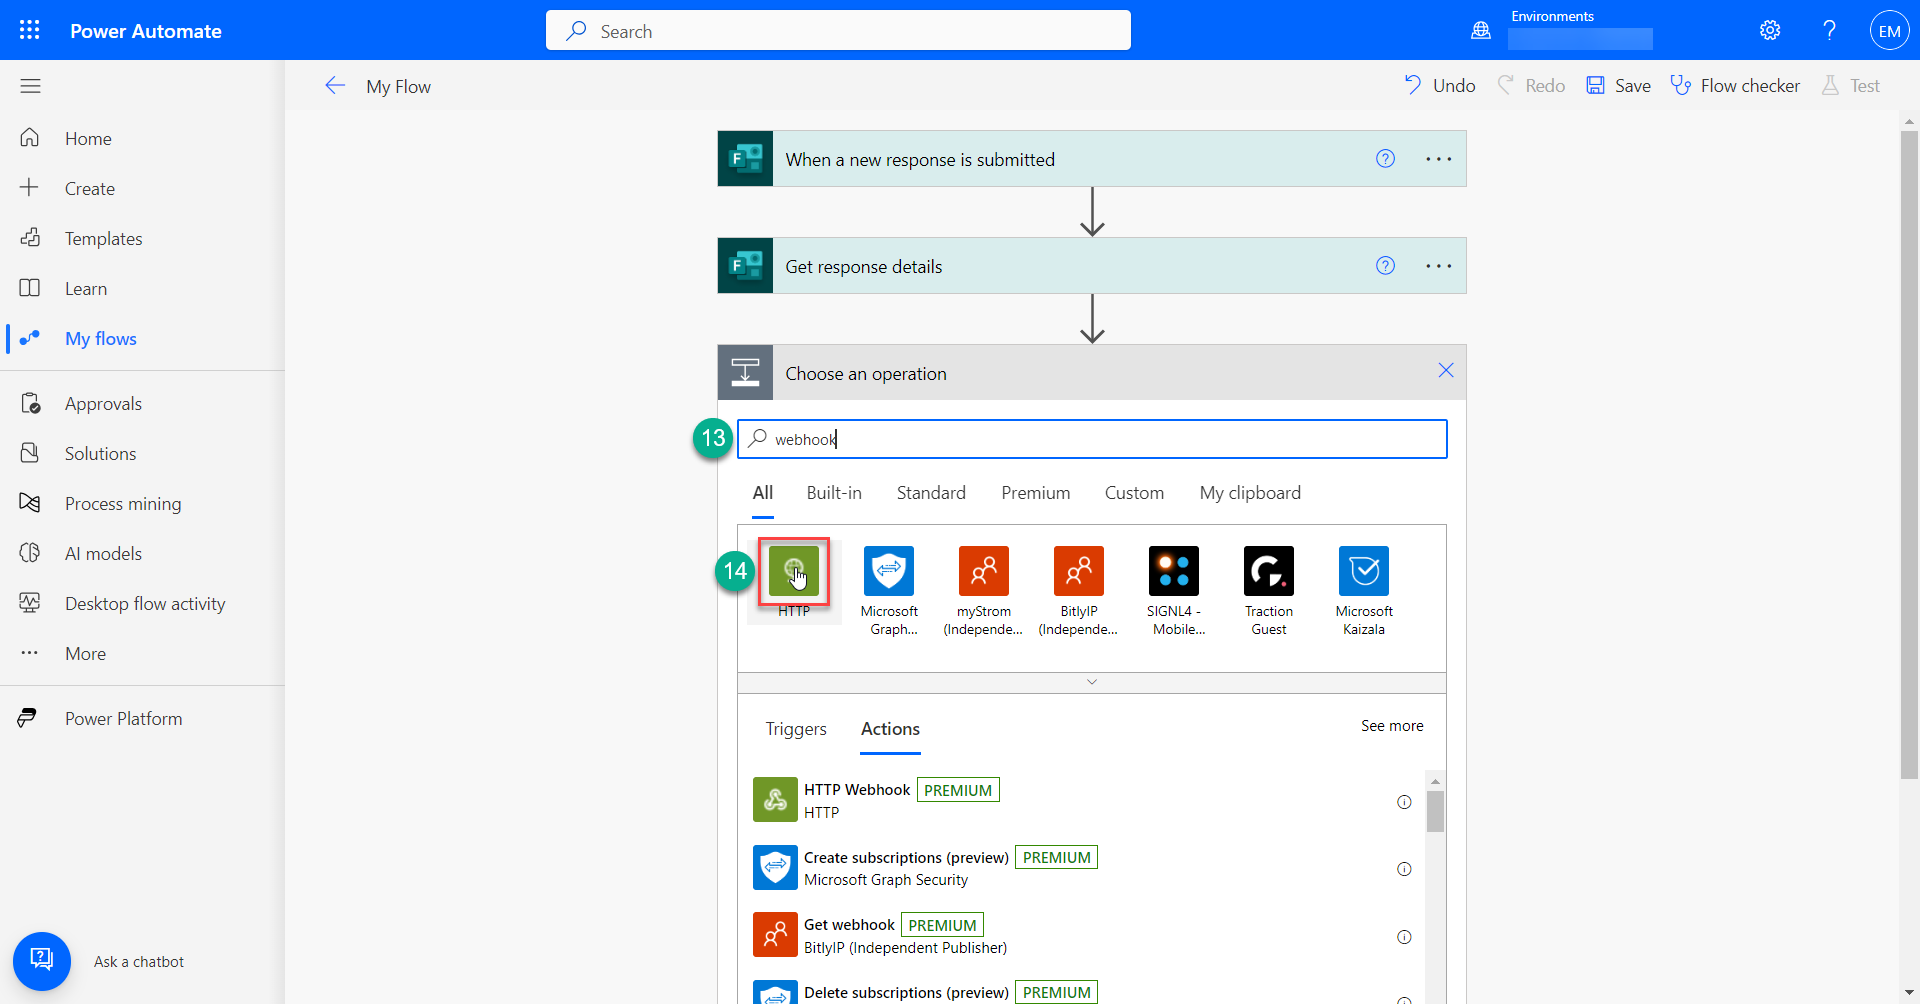Click the actions list scrollbar thumb
The image size is (1920, 1004).
[x=1435, y=811]
